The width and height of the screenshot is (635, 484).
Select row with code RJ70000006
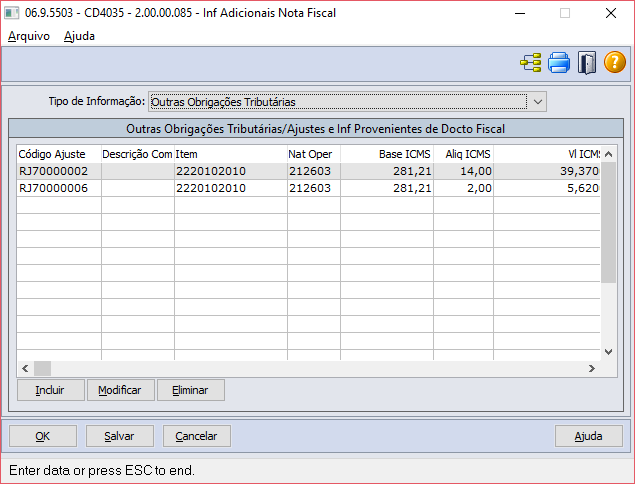(308, 188)
